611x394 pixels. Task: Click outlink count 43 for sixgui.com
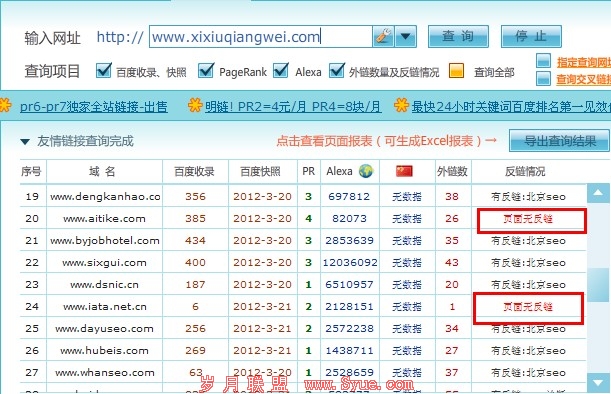click(x=452, y=263)
